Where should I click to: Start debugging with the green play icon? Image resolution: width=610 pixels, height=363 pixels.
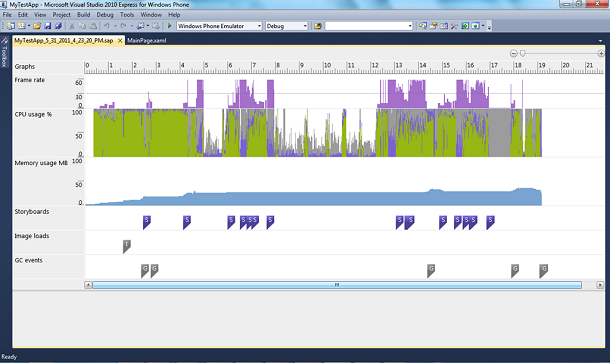tap(170, 26)
